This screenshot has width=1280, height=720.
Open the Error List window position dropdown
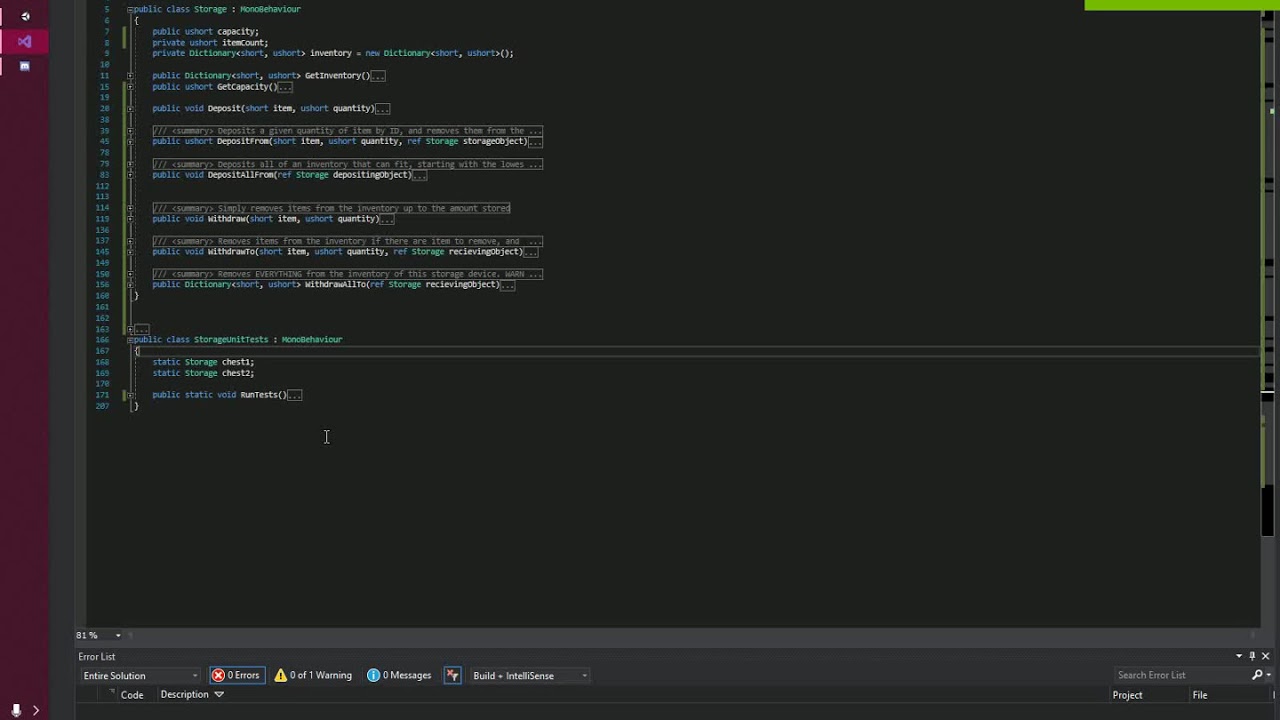point(1238,656)
